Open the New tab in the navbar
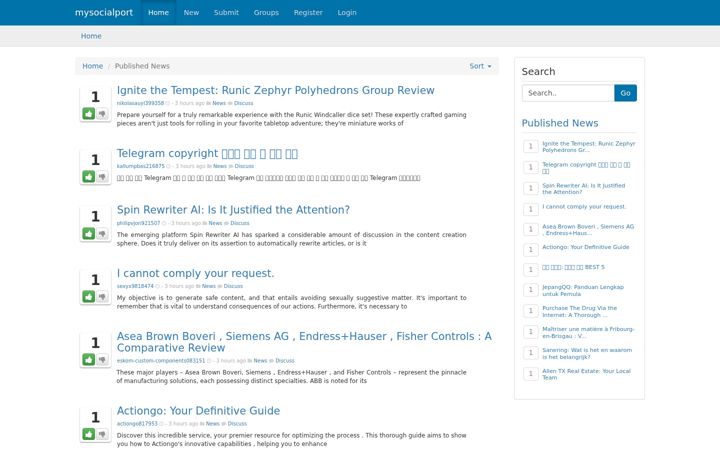The image size is (720, 450). point(191,12)
